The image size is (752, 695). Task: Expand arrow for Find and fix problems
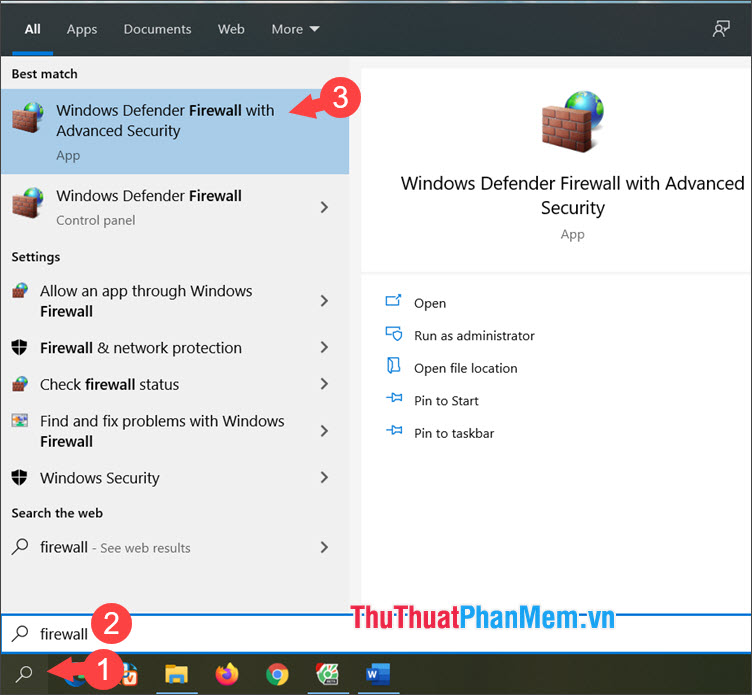point(325,431)
